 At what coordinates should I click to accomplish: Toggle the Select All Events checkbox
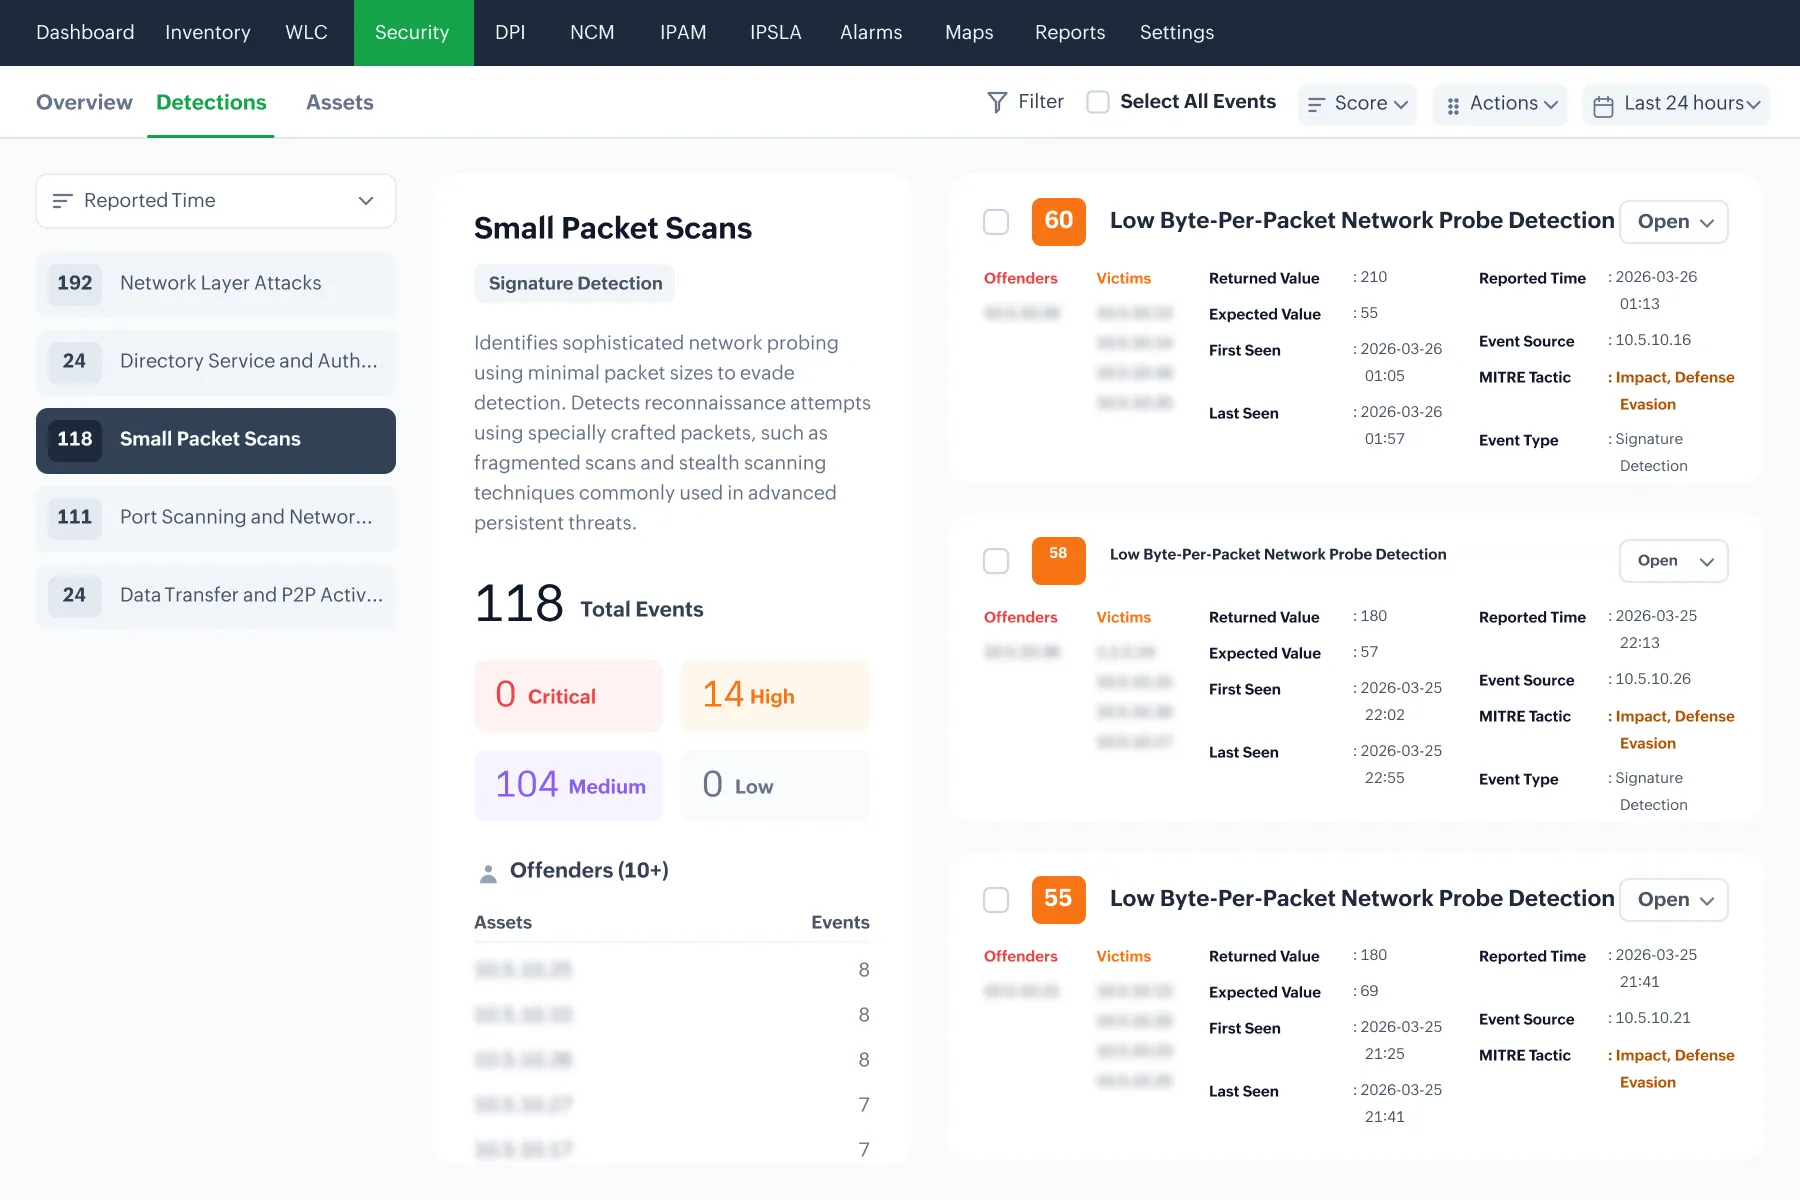[1098, 102]
